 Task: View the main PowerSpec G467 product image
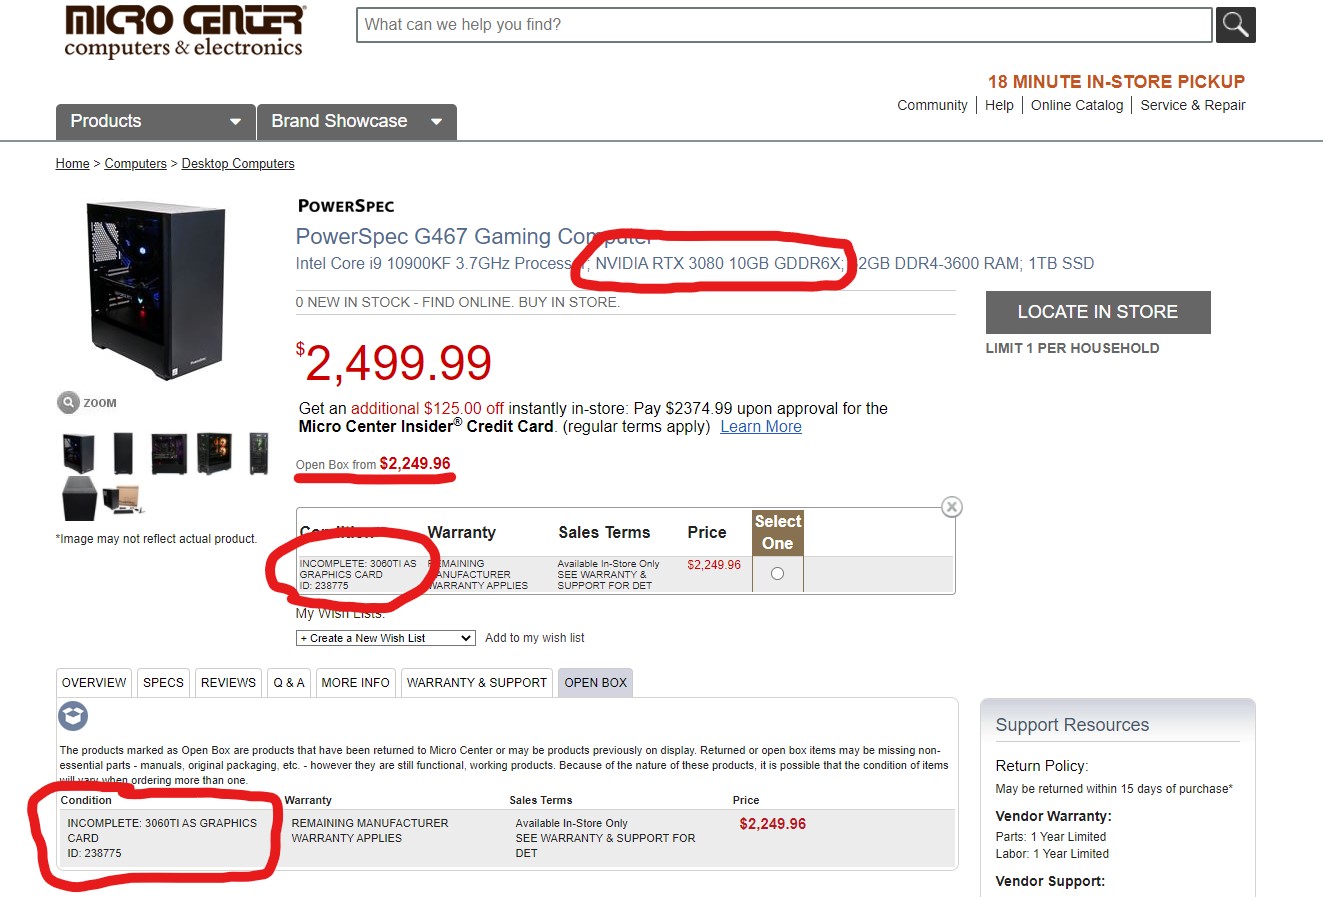pos(157,290)
